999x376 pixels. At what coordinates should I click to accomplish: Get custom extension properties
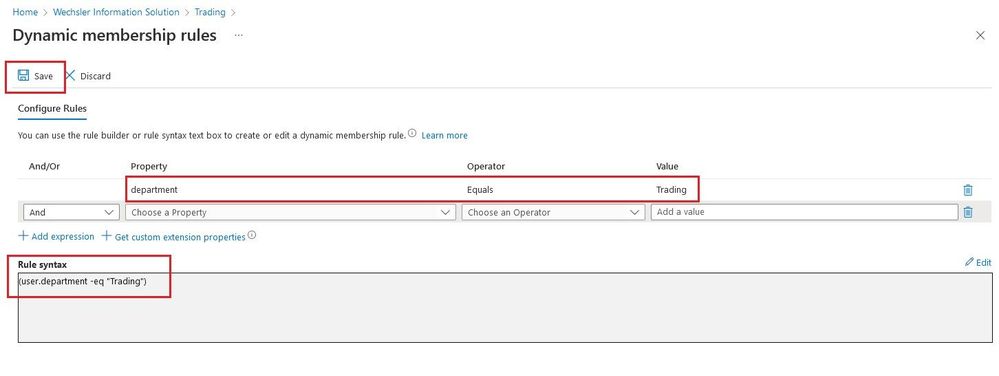[x=173, y=236]
